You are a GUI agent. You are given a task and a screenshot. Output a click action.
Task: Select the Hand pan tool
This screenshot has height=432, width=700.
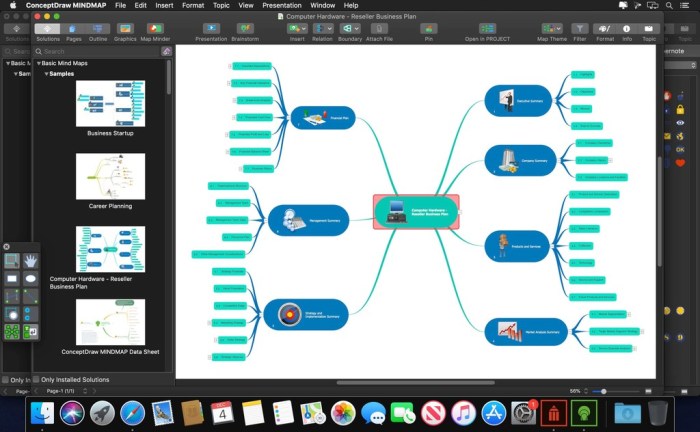pos(31,260)
